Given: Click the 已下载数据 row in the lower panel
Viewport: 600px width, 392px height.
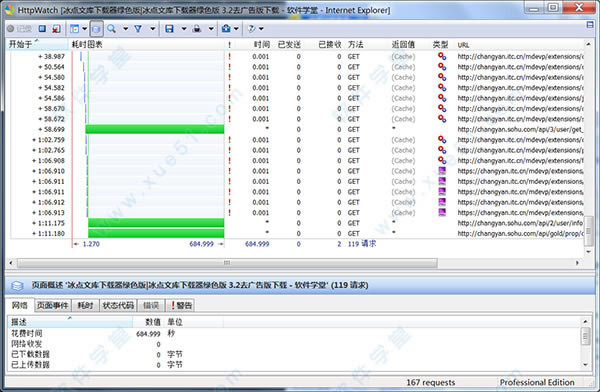Looking at the screenshot, I should pyautogui.click(x=294, y=354).
